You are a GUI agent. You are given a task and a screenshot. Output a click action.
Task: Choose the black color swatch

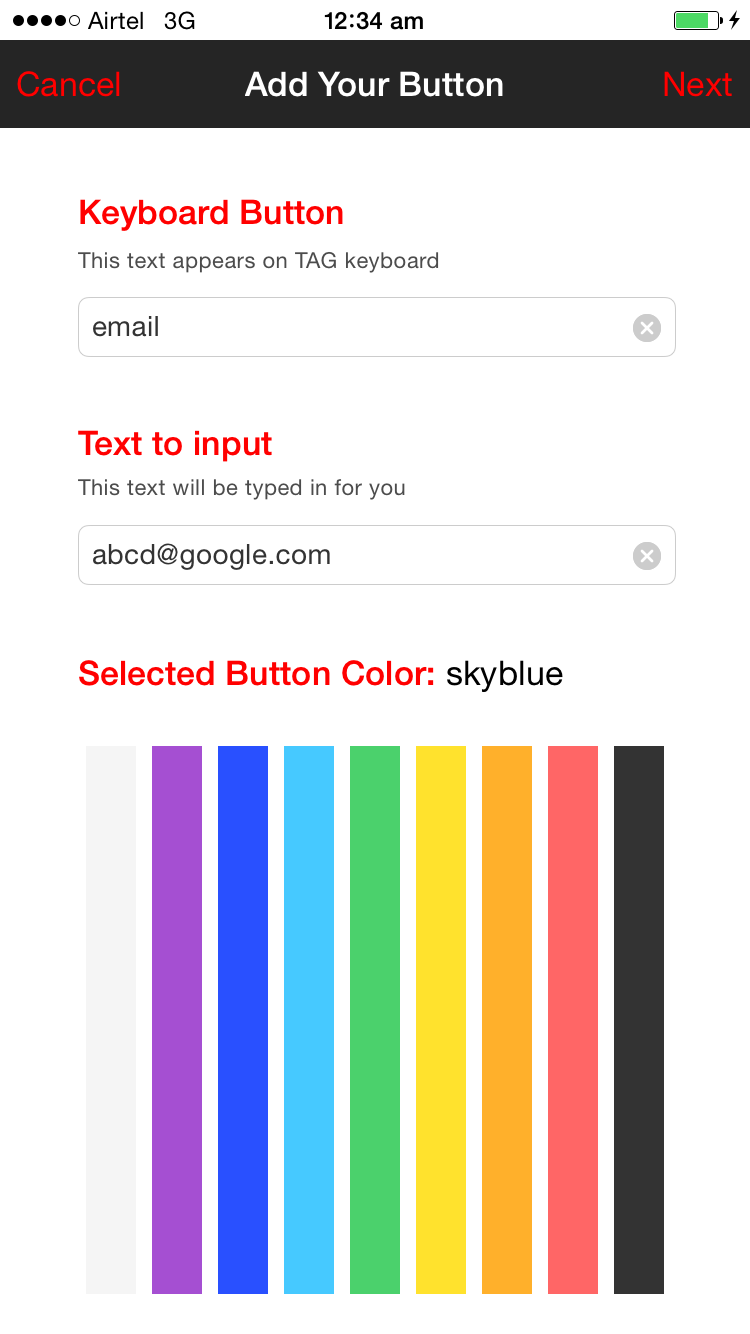tap(639, 1019)
